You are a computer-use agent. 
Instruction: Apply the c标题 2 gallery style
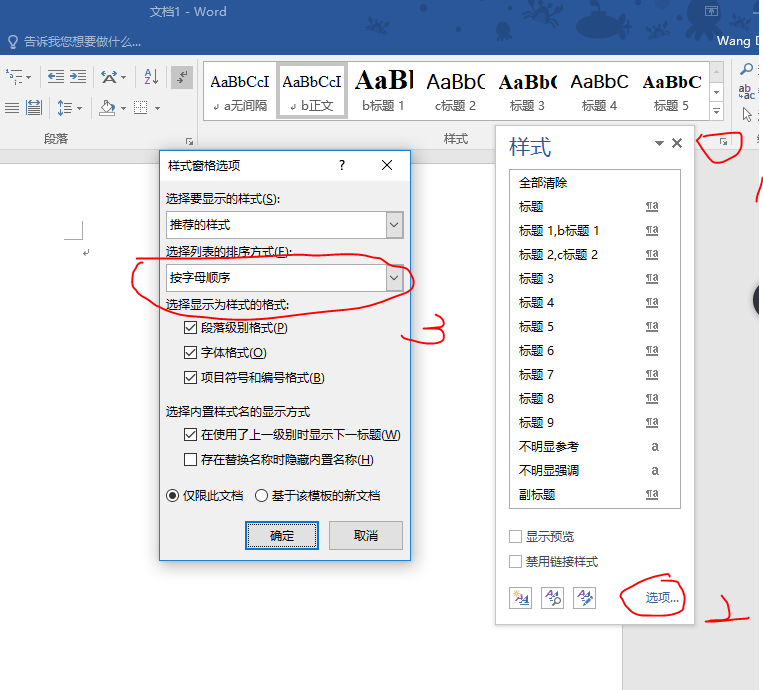455,91
